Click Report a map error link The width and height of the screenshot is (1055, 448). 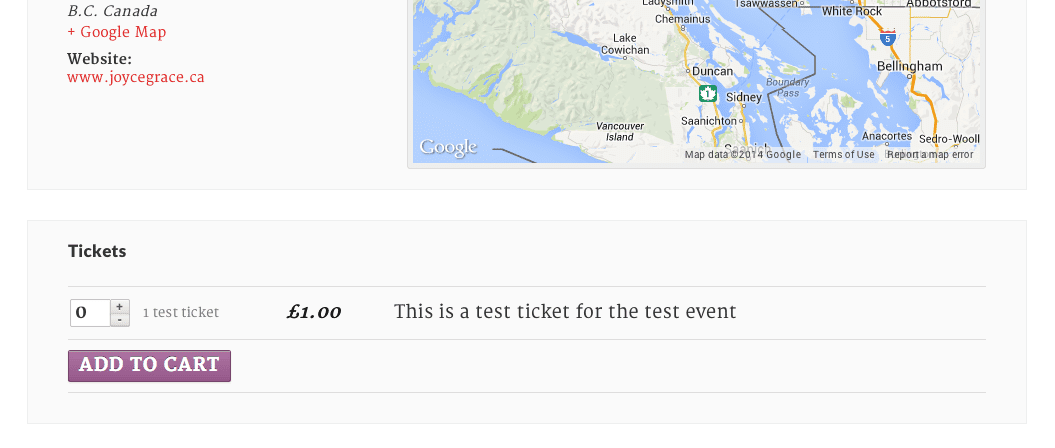(931, 155)
